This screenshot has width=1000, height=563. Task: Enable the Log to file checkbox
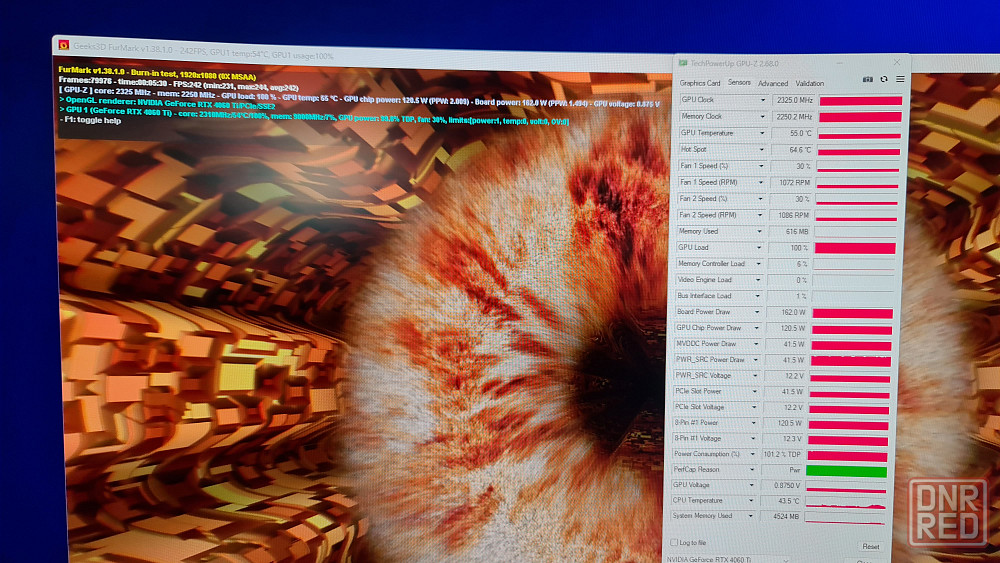pyautogui.click(x=673, y=542)
